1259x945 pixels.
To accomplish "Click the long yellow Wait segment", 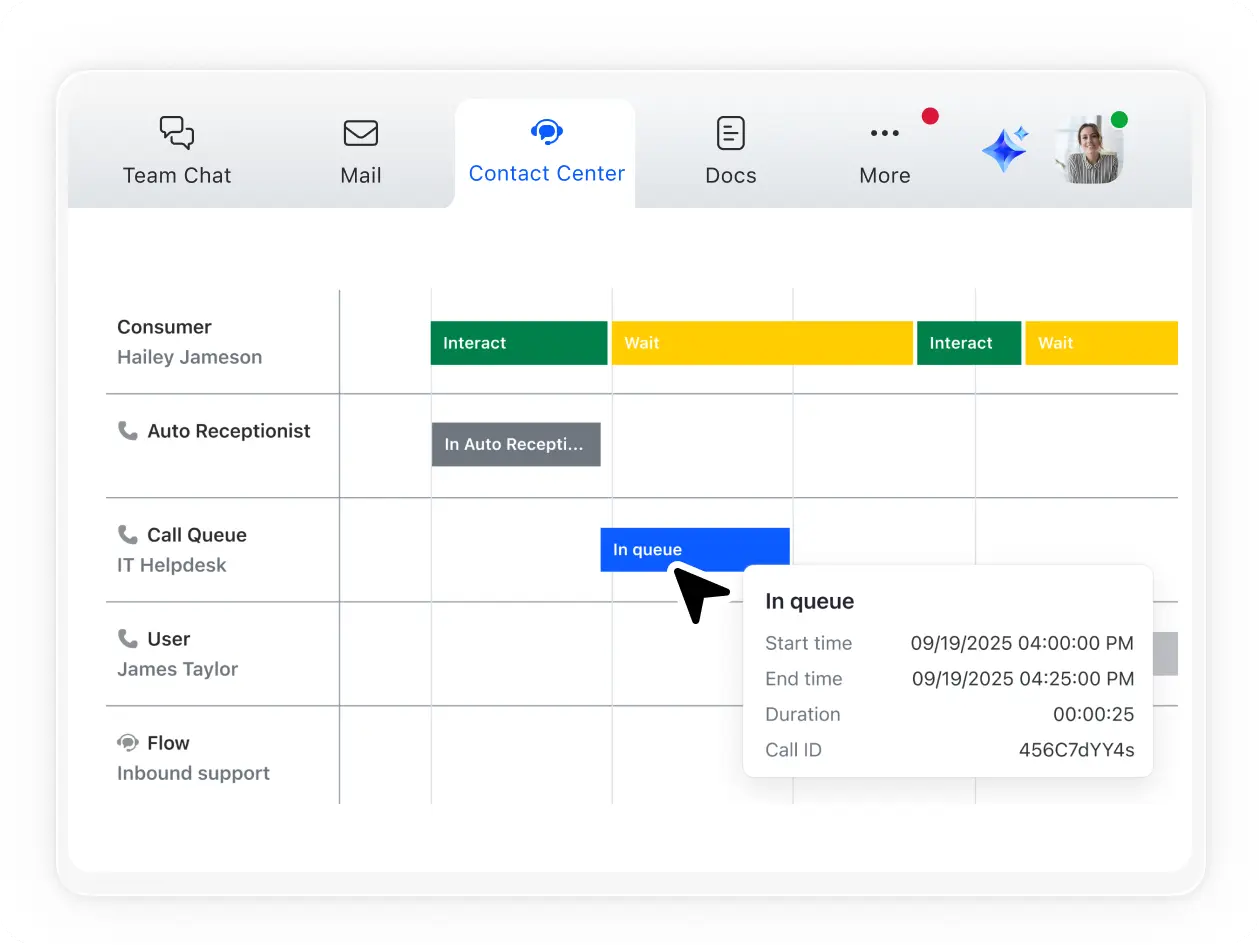I will click(762, 343).
